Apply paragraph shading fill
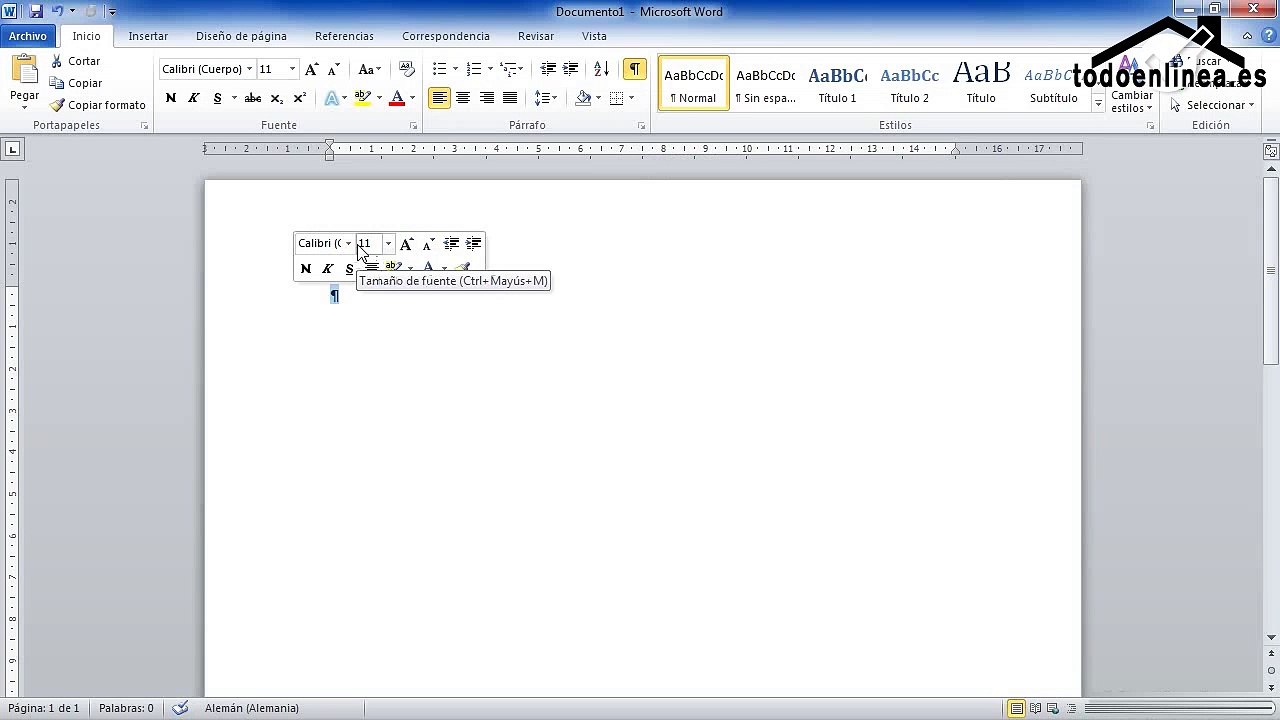The image size is (1280, 720). pyautogui.click(x=583, y=98)
